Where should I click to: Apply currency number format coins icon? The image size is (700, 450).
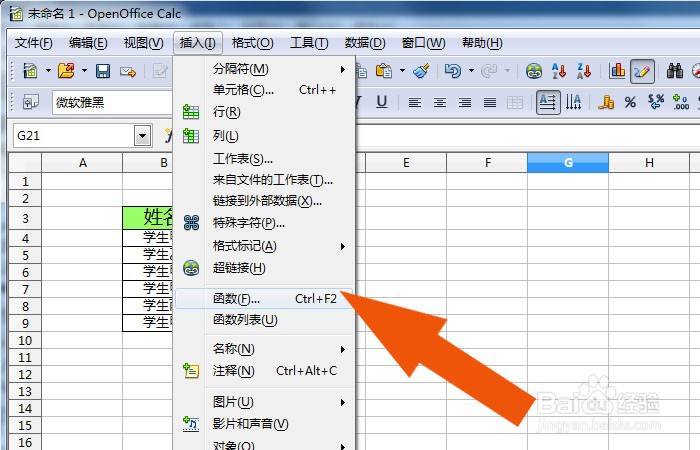point(606,102)
